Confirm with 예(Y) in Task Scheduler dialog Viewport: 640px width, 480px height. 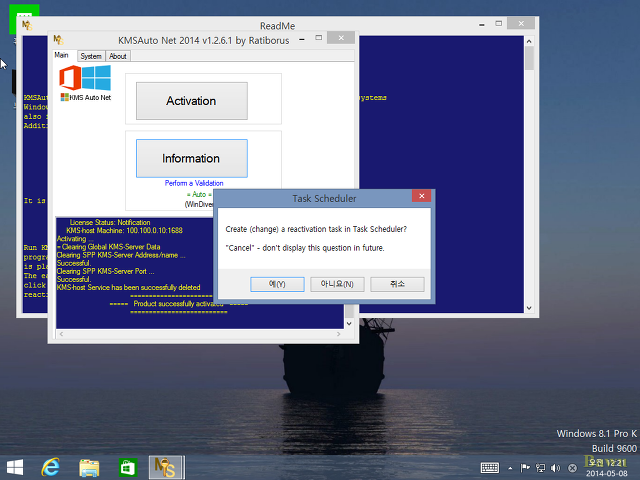click(x=277, y=284)
